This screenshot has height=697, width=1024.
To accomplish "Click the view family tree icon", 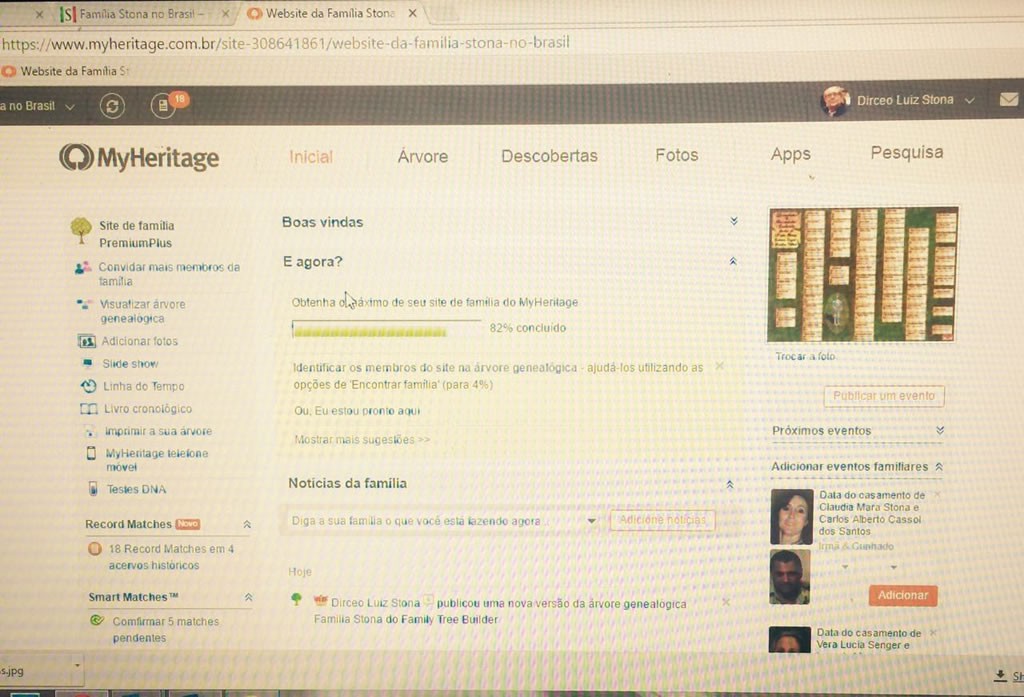I will pyautogui.click(x=84, y=304).
